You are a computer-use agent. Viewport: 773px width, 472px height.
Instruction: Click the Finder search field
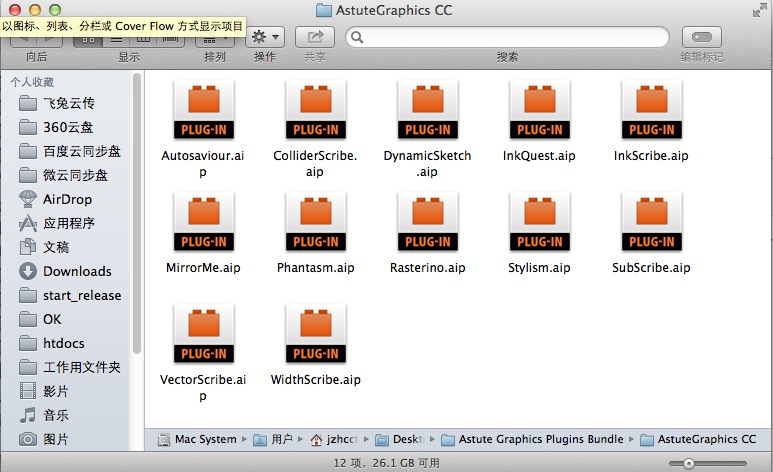[507, 37]
